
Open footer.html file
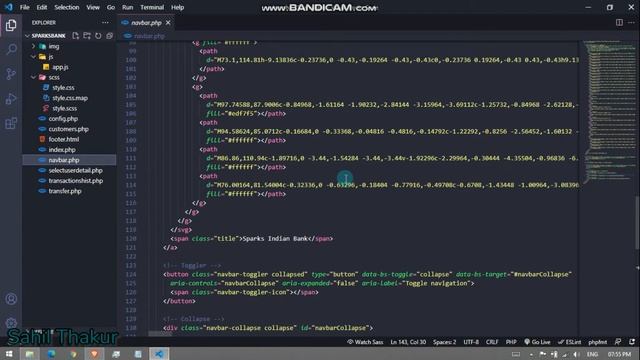click(x=64, y=139)
